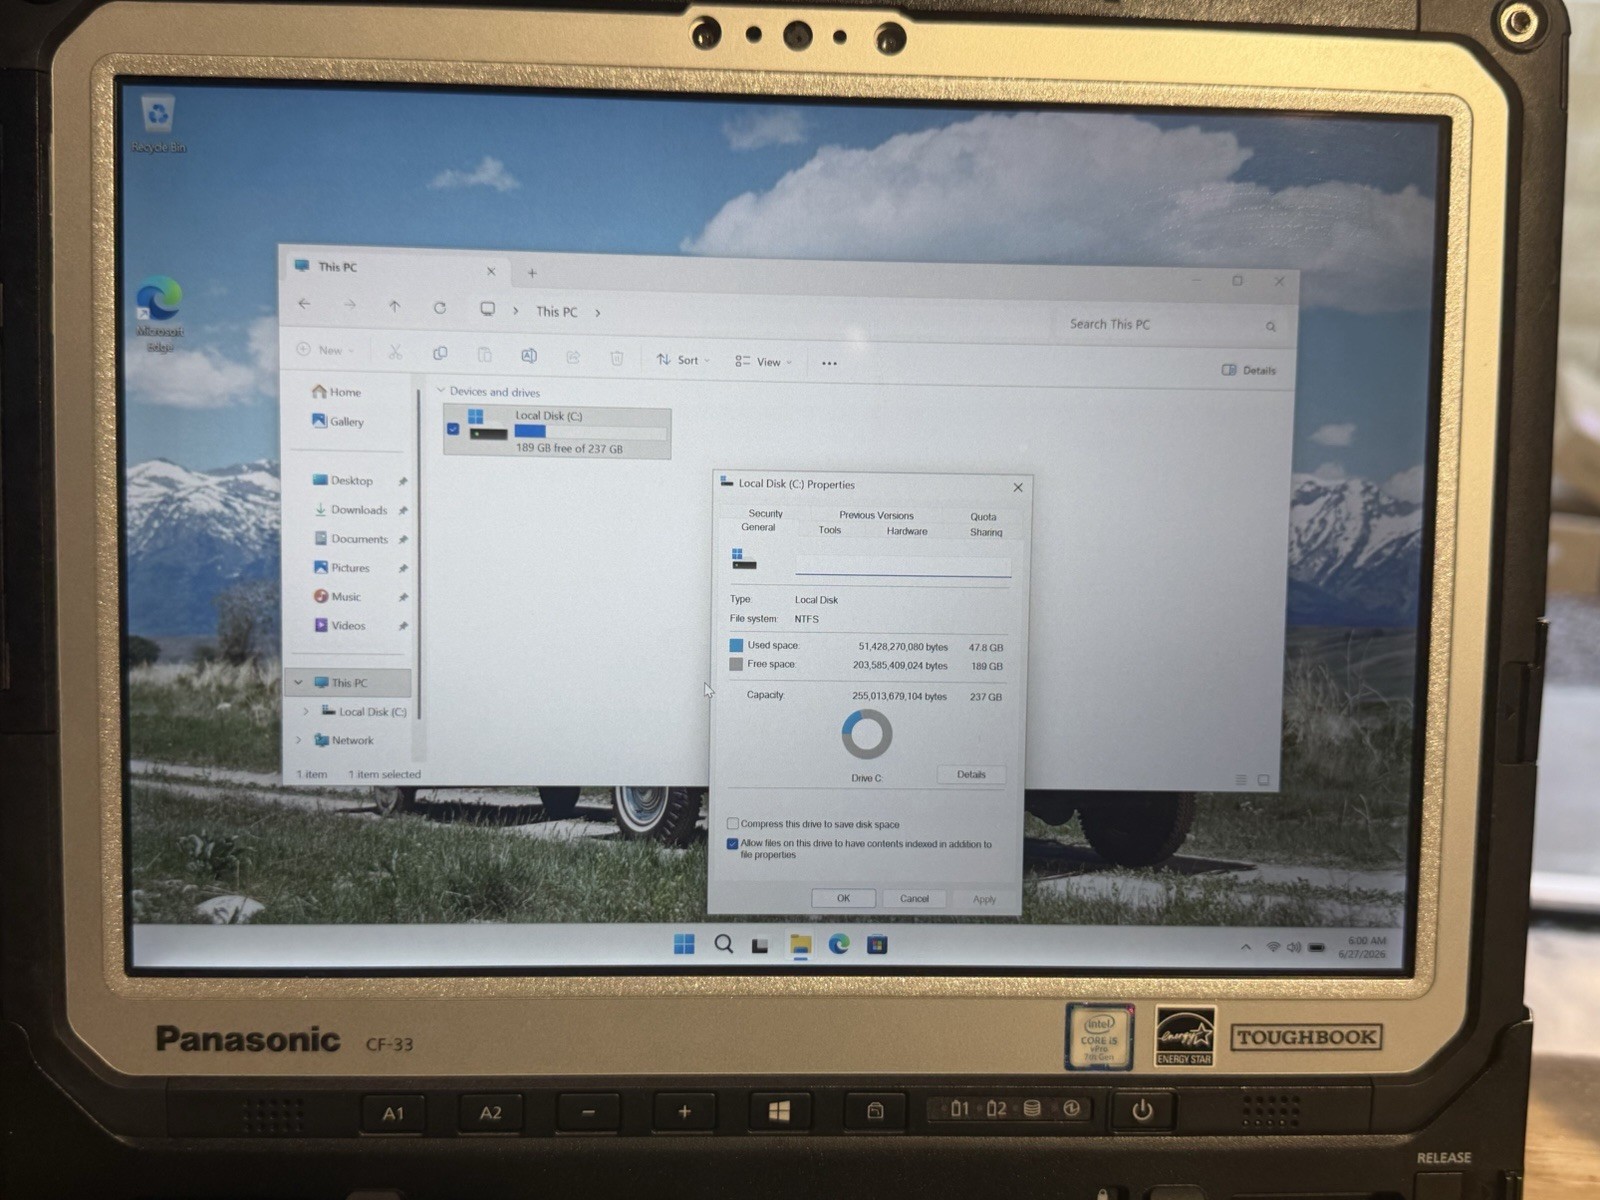Switch to the Previous Versions tab
Viewport: 1600px width, 1200px height.
[x=876, y=515]
